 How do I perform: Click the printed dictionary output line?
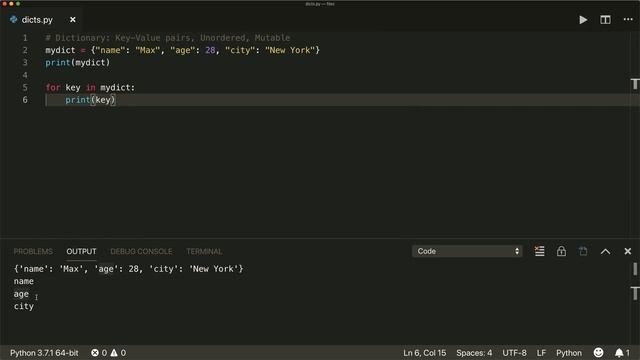pyautogui.click(x=128, y=269)
